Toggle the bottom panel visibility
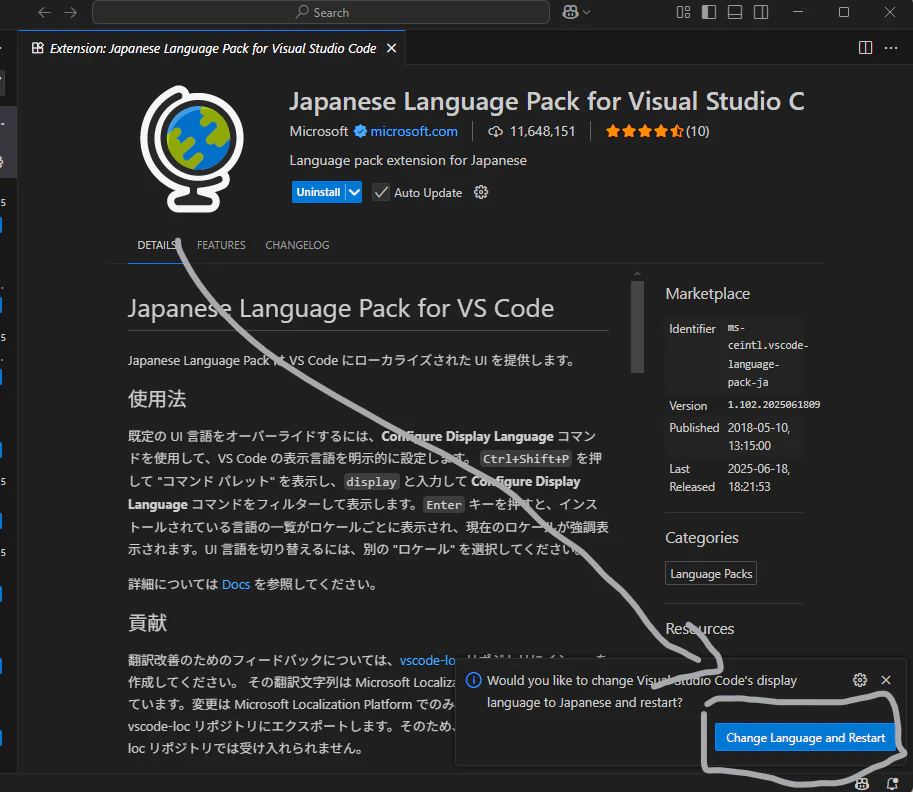913x792 pixels. click(x=735, y=12)
